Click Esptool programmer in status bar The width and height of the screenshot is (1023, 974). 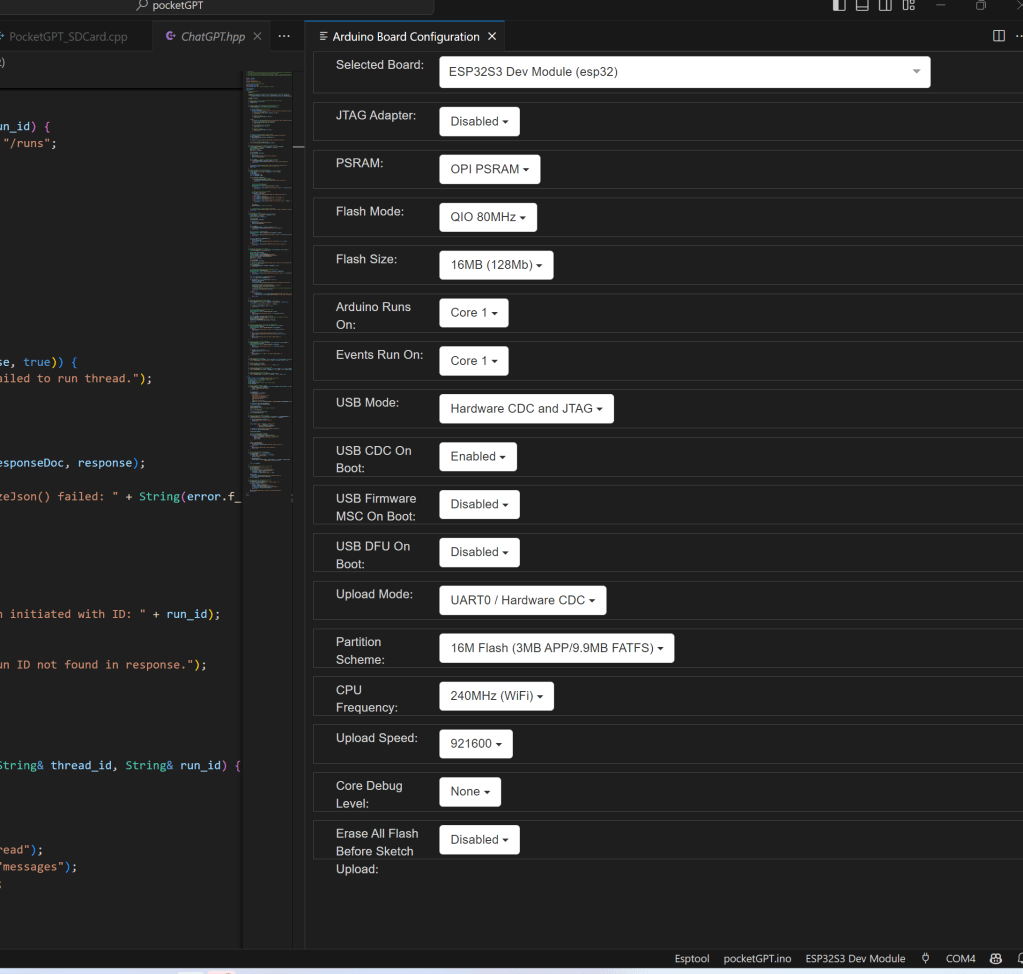tap(692, 958)
